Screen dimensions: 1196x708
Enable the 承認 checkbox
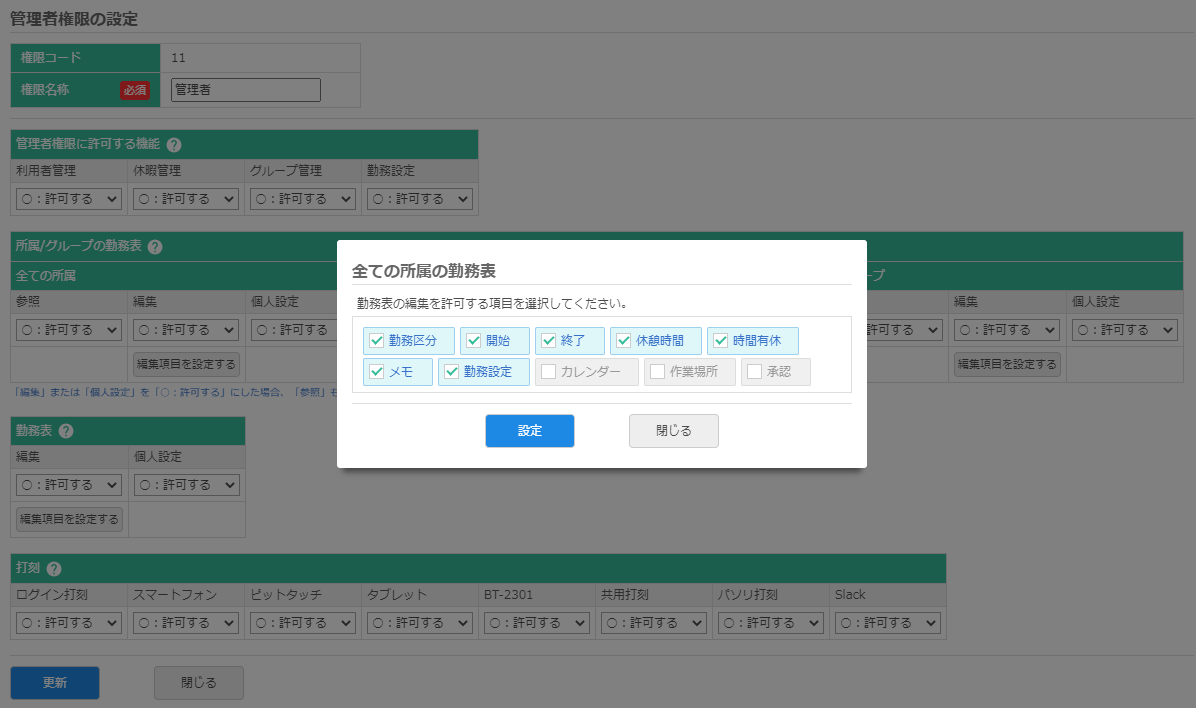click(756, 372)
